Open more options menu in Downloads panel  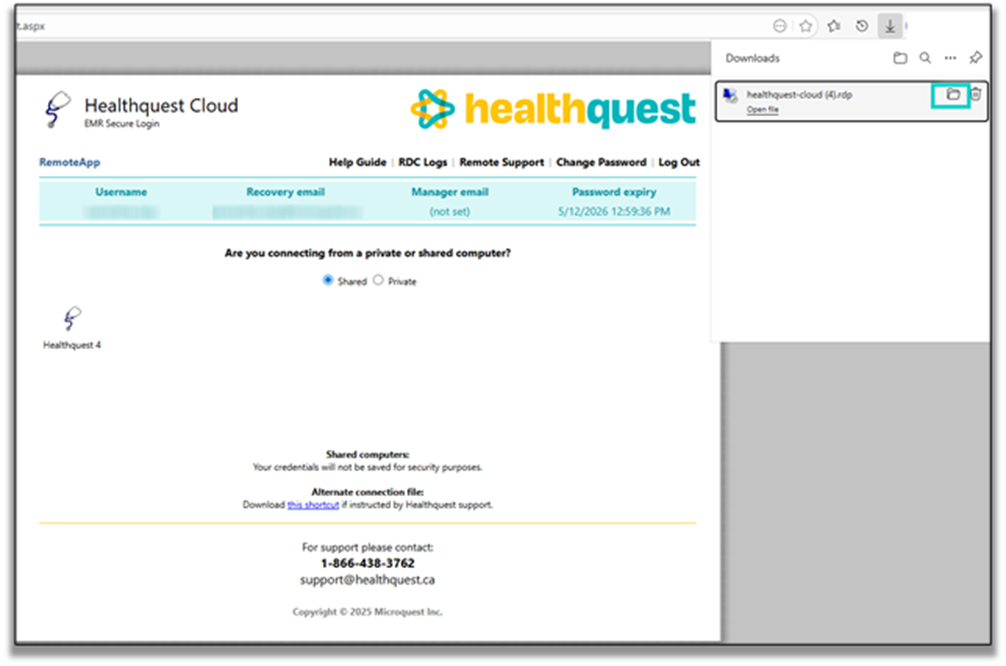[950, 58]
